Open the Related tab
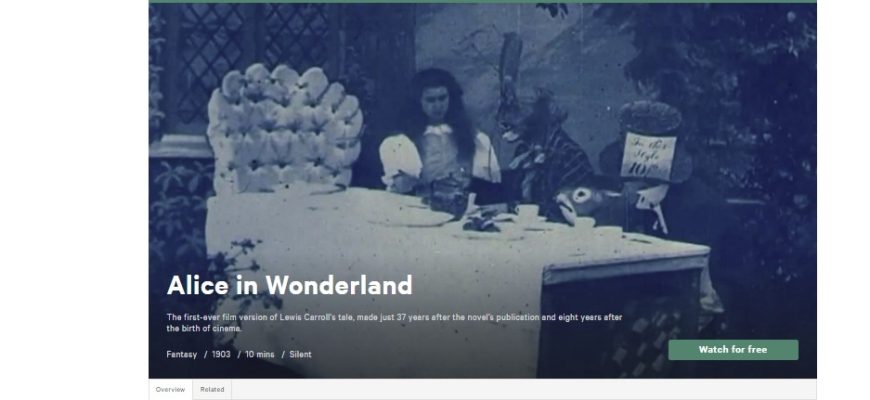Viewport: 870px width, 400px height. pos(212,389)
